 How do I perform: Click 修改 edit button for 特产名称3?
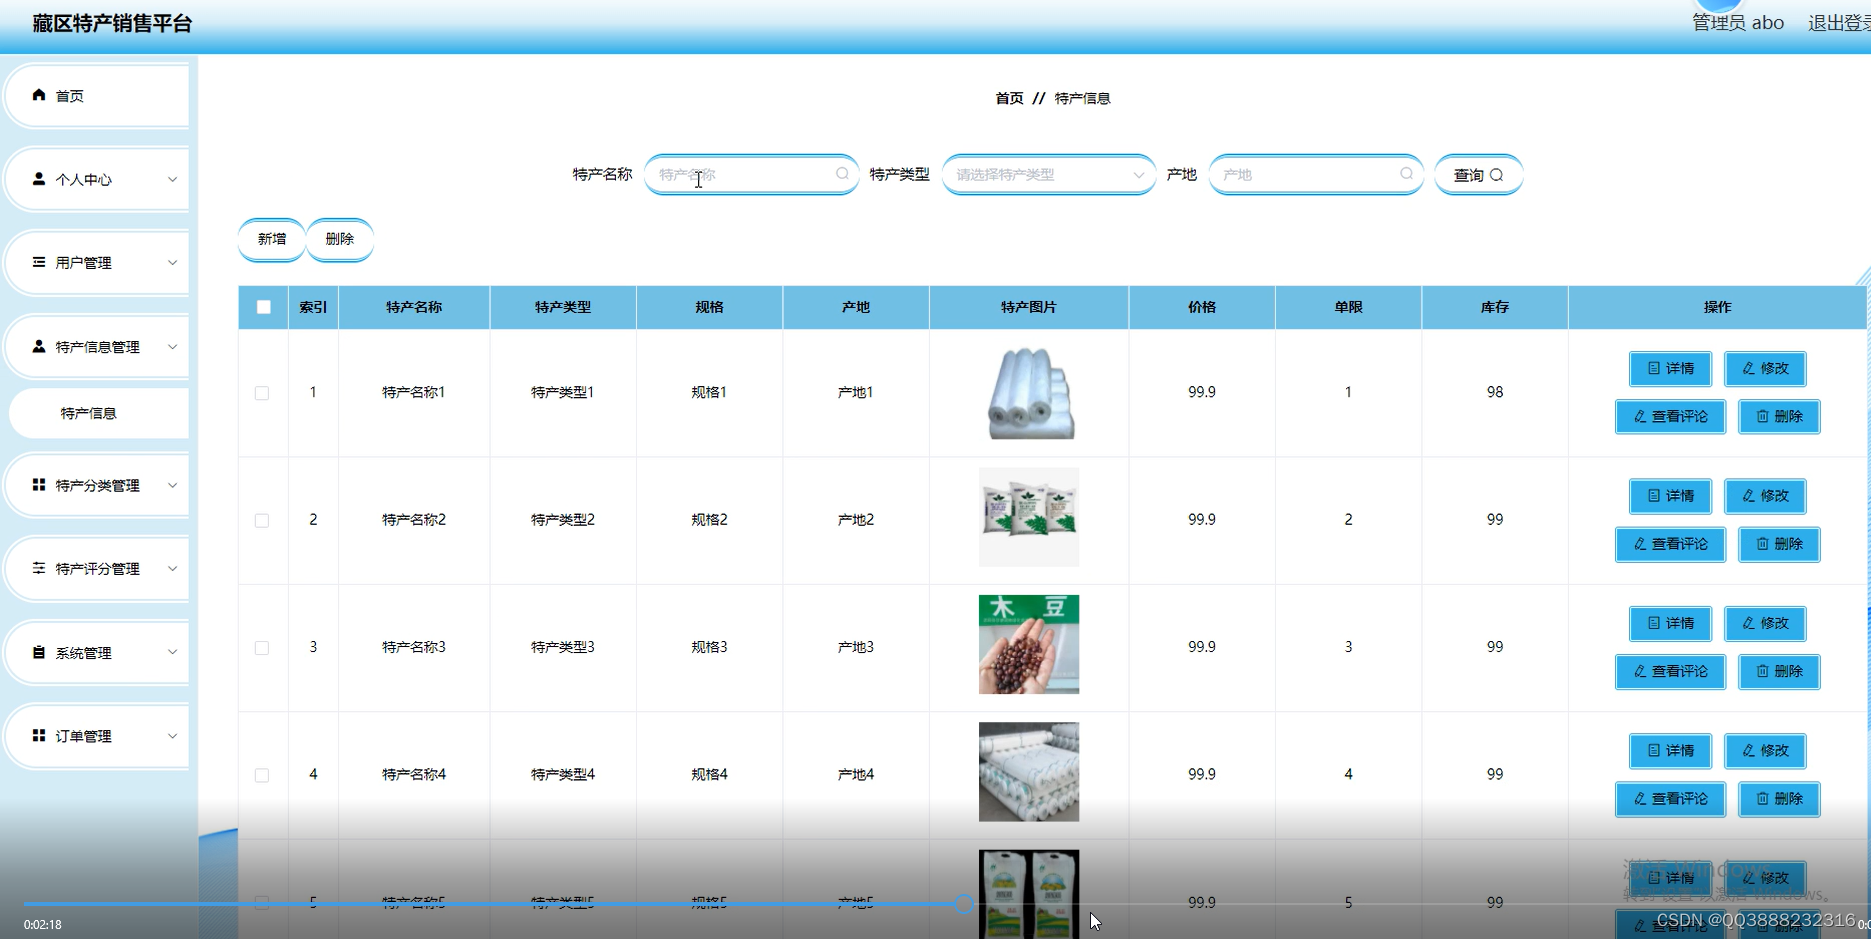[1765, 623]
